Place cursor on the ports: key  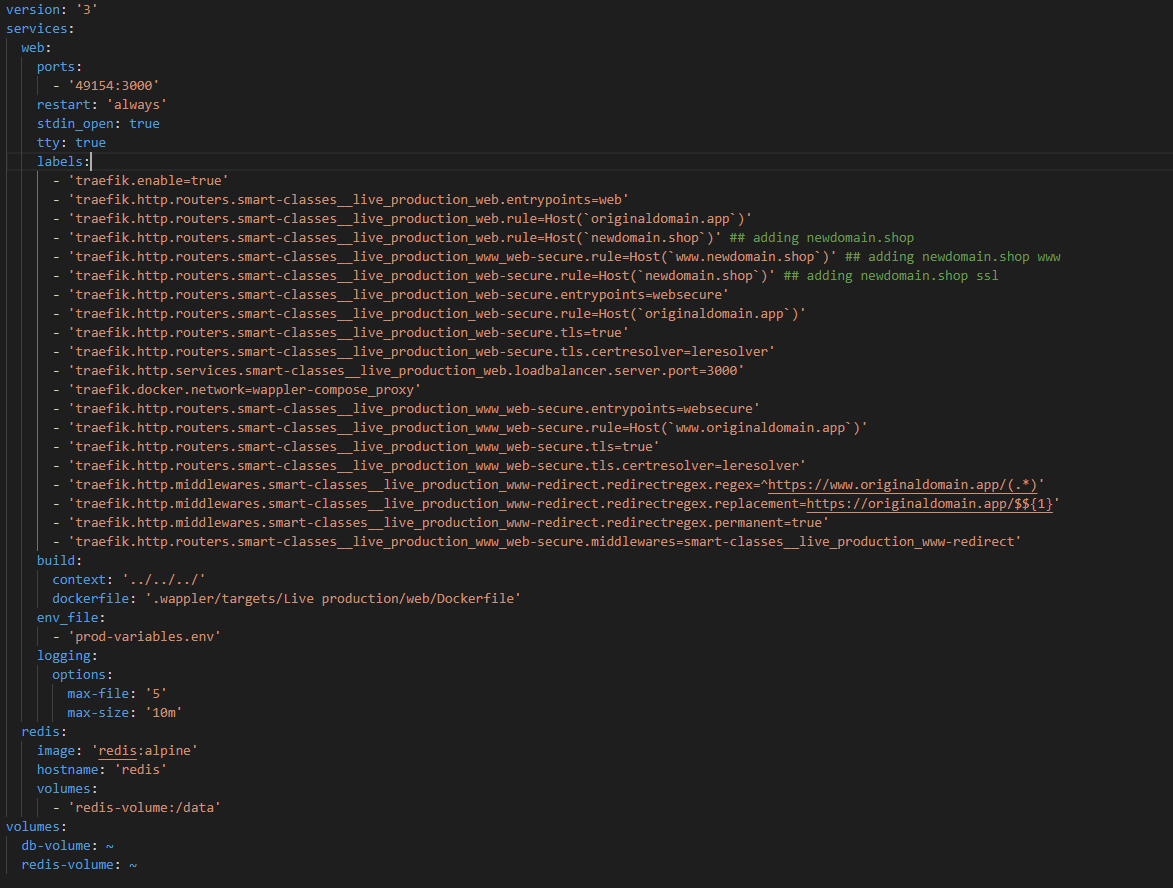pyautogui.click(x=60, y=67)
